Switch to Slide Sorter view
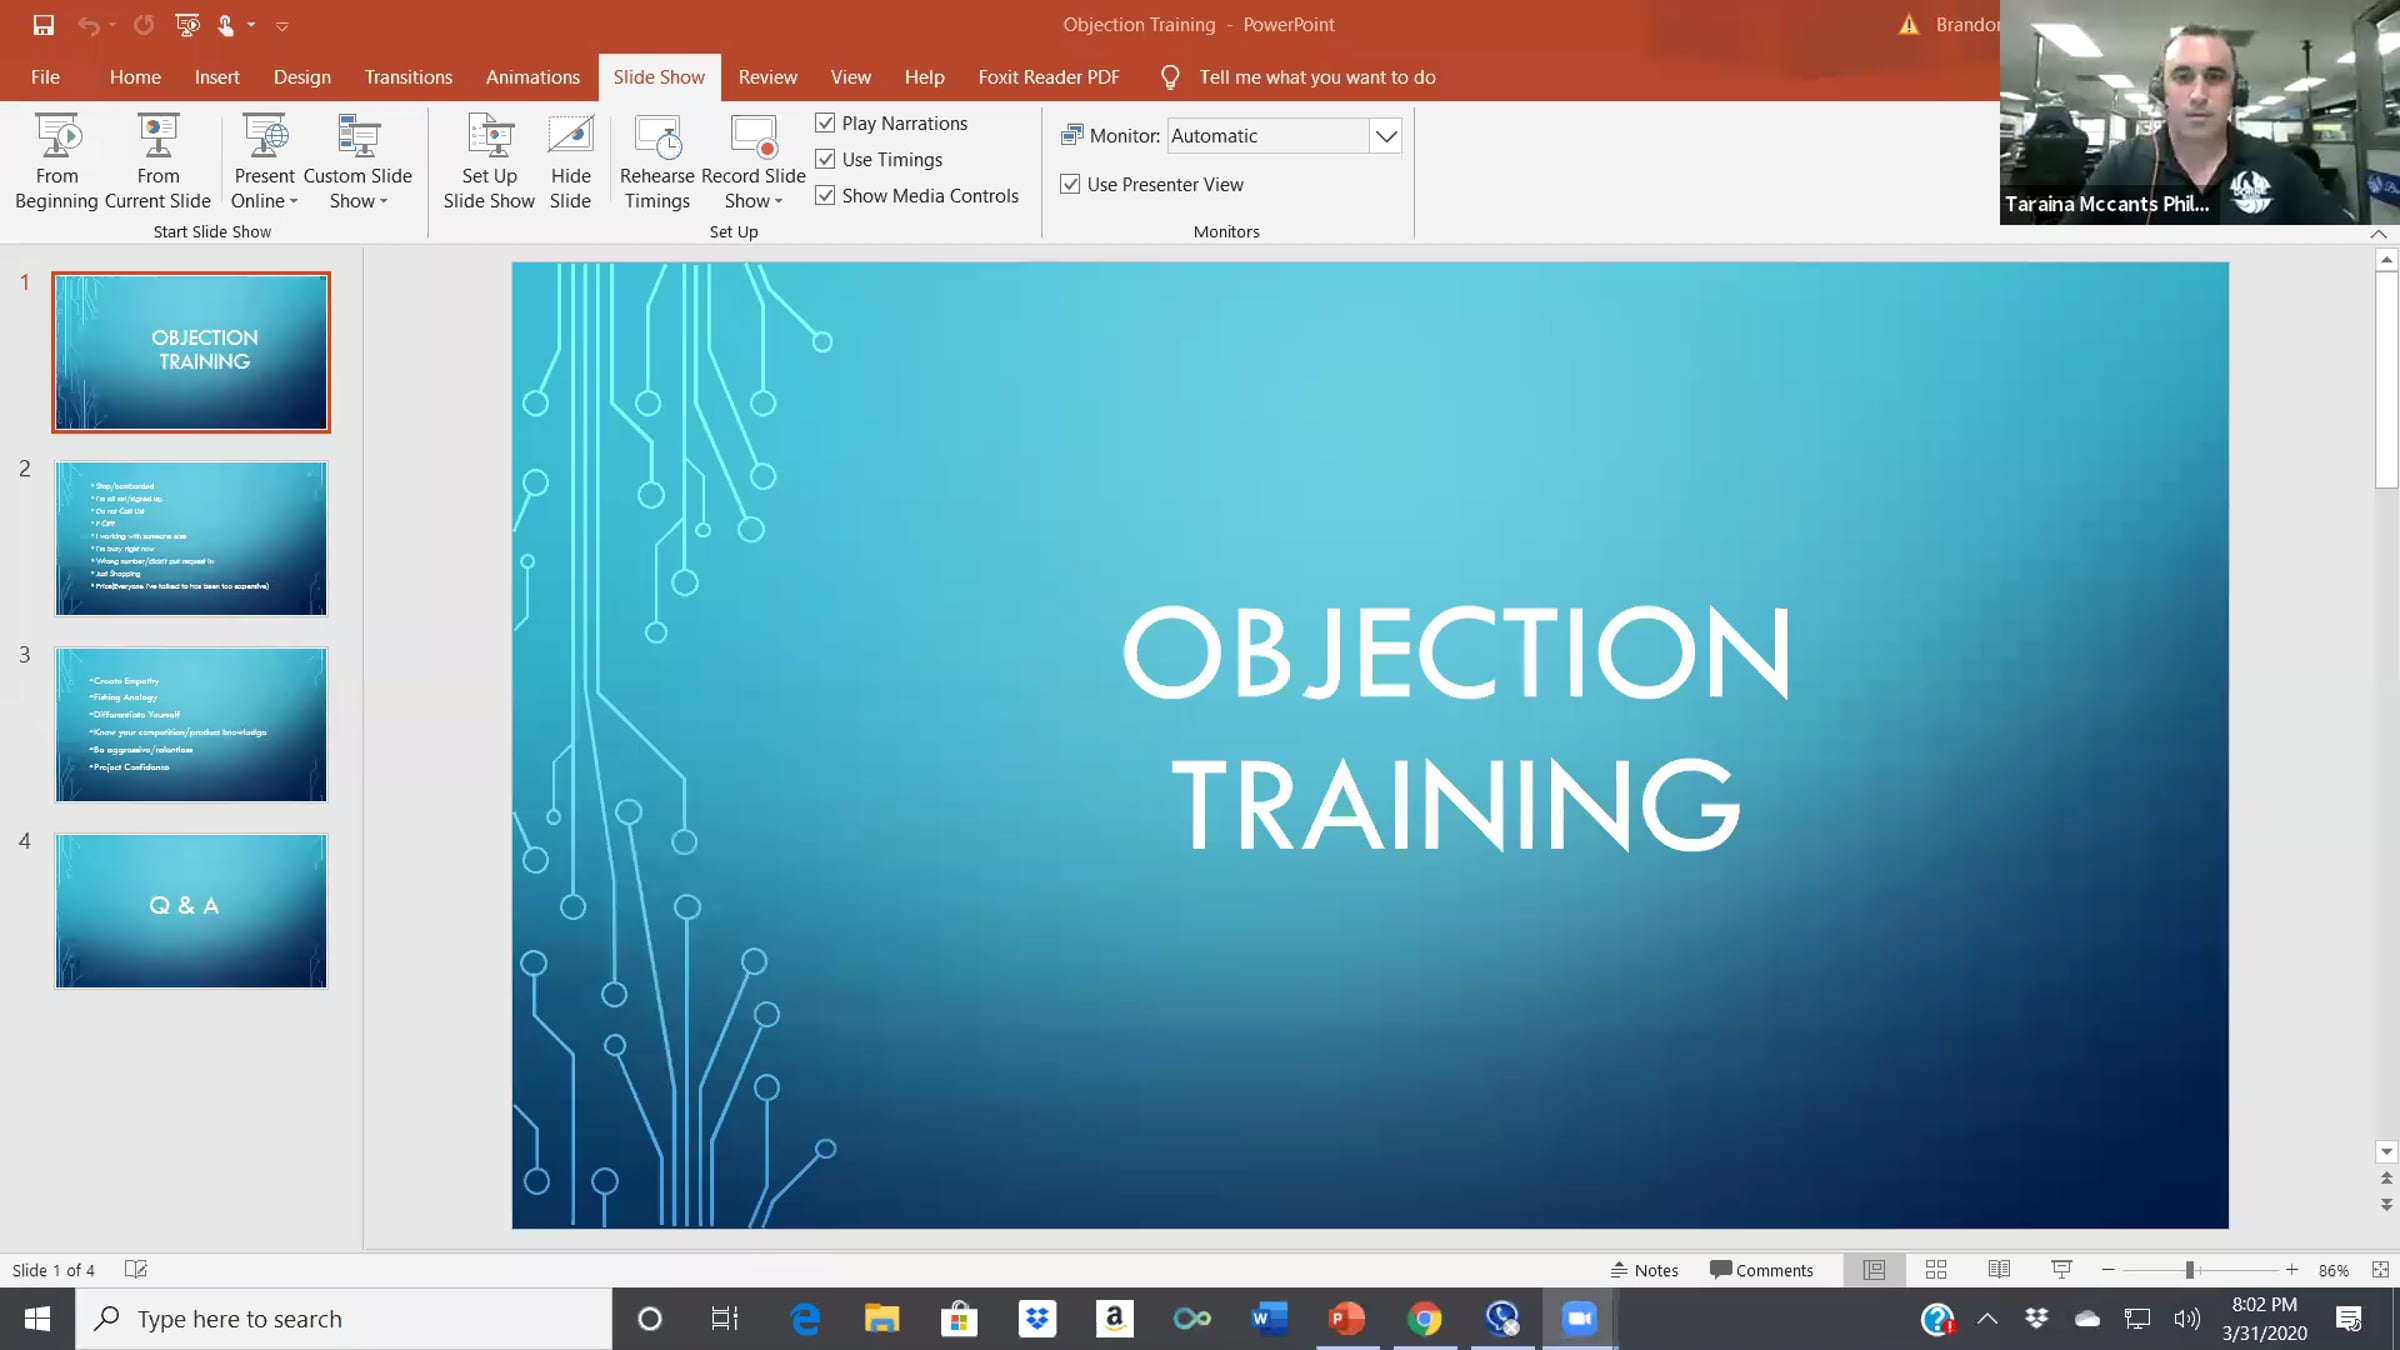Image resolution: width=2400 pixels, height=1350 pixels. coord(1936,1269)
